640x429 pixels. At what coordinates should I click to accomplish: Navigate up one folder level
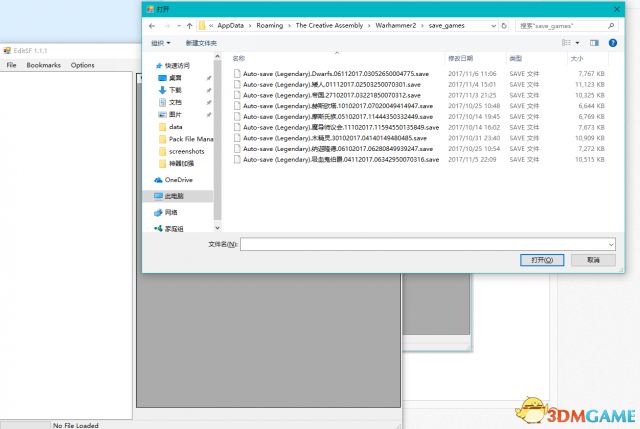189,26
